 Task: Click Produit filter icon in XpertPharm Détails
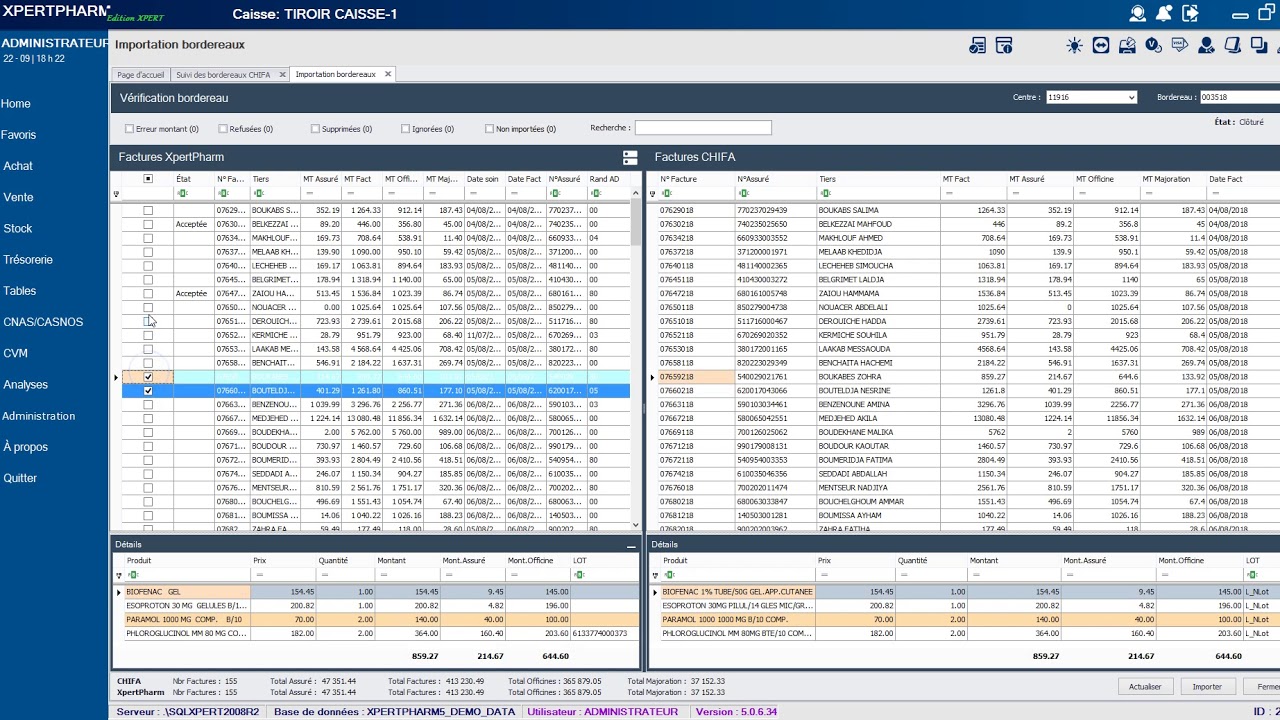[x=133, y=575]
